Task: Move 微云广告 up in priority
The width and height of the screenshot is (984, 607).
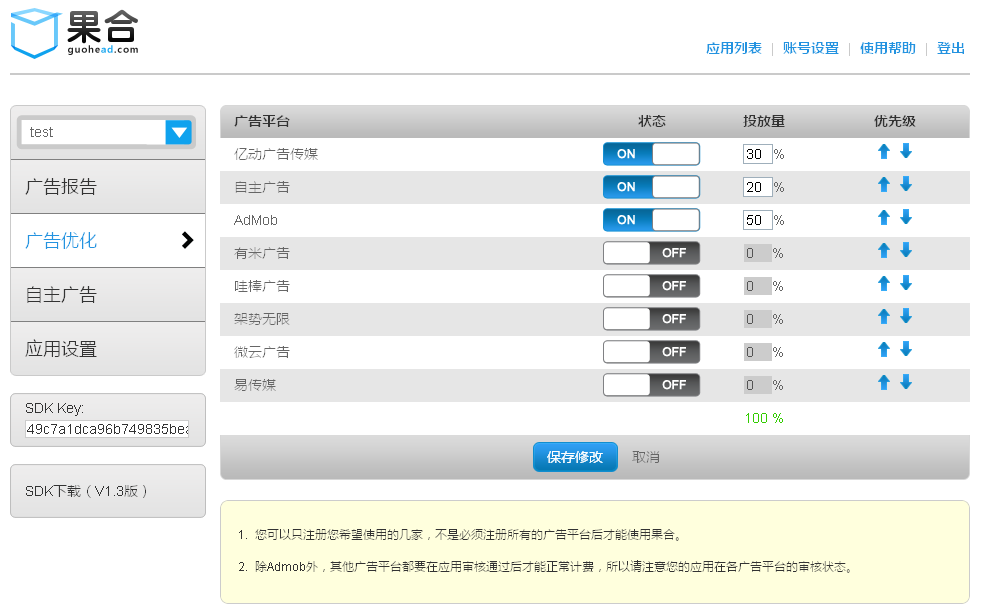Action: pyautogui.click(x=884, y=350)
